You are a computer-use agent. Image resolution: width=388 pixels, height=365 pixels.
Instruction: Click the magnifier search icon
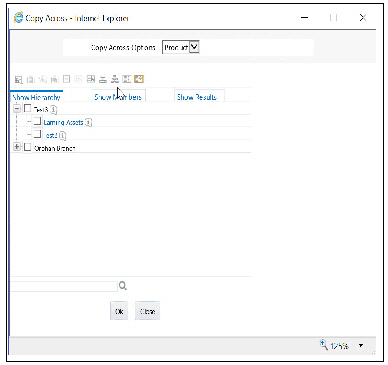123,286
